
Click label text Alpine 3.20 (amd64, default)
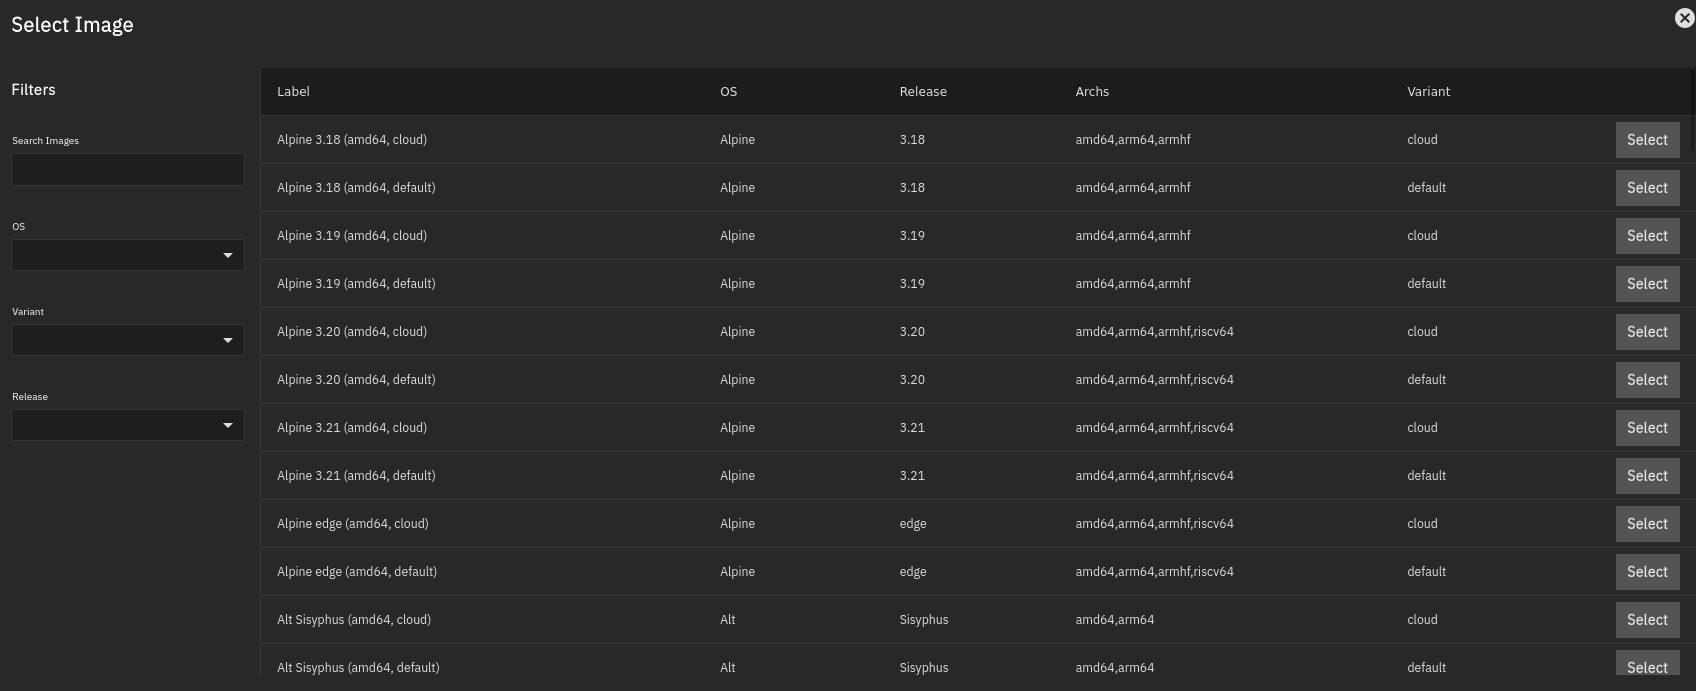click(x=356, y=380)
